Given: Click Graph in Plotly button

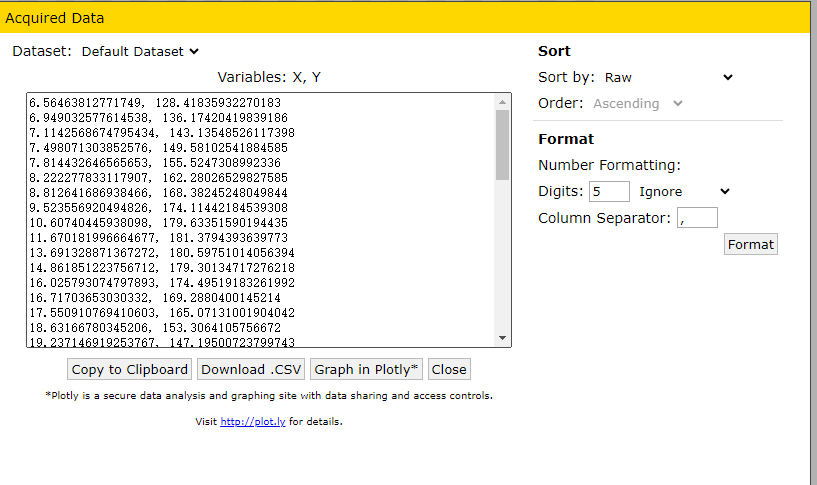Looking at the screenshot, I should pyautogui.click(x=366, y=369).
